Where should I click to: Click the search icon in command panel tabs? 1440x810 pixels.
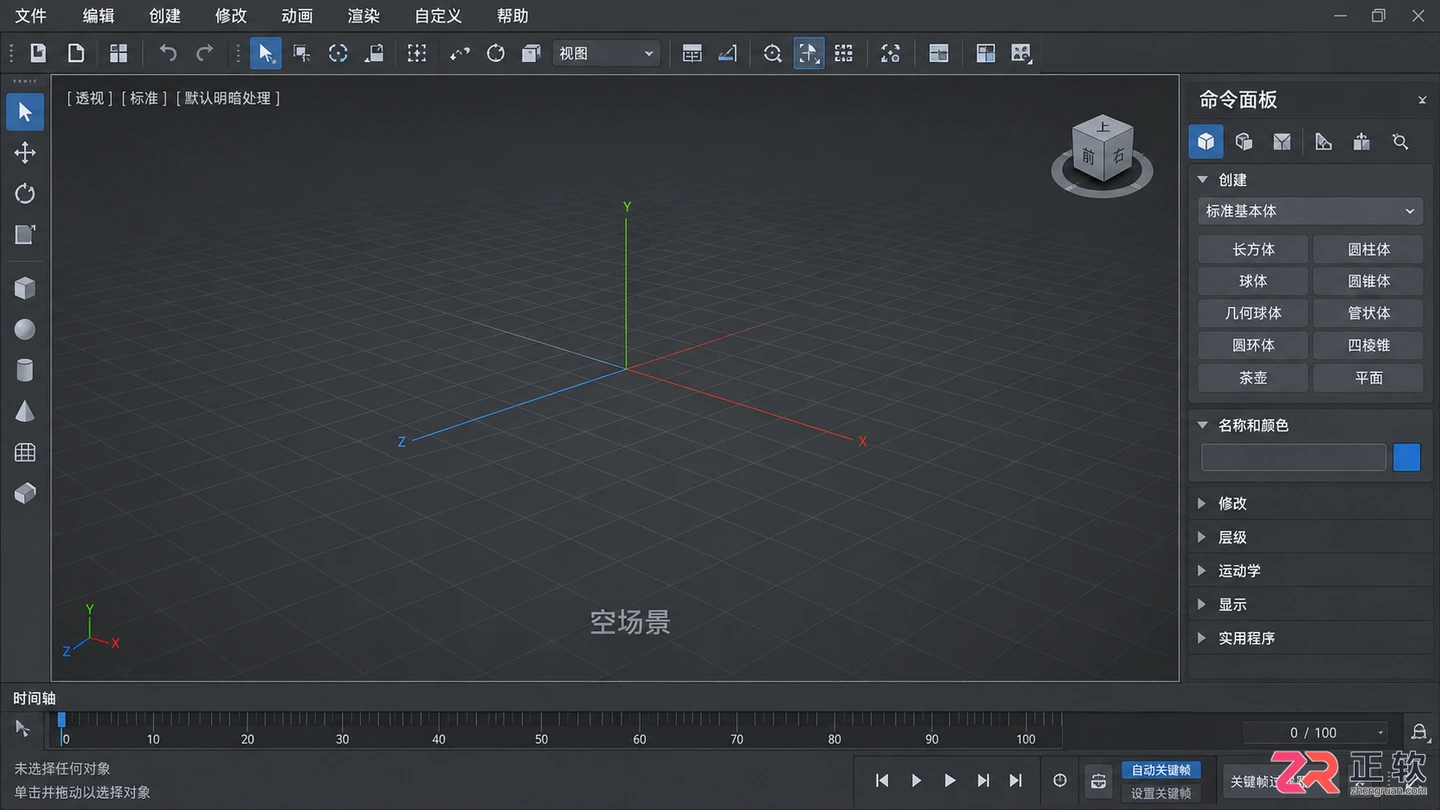[x=1400, y=142]
